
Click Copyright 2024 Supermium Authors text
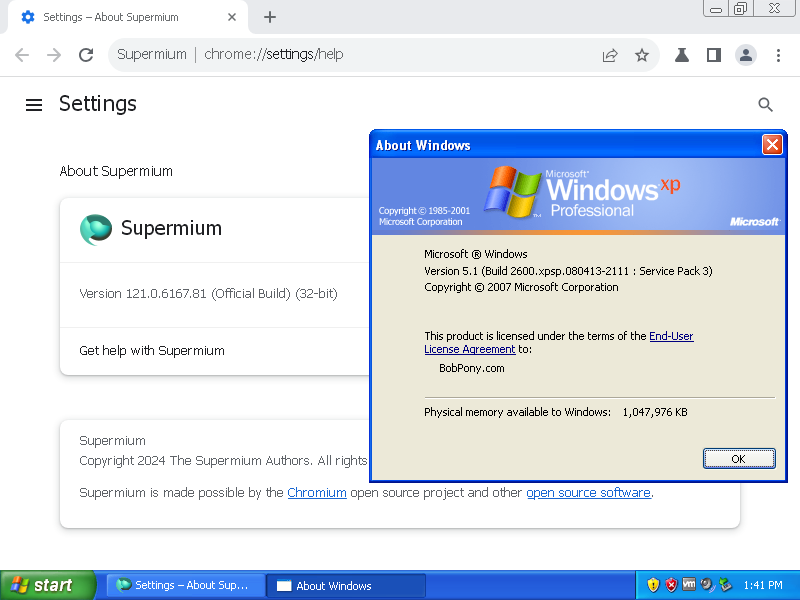(x=223, y=461)
